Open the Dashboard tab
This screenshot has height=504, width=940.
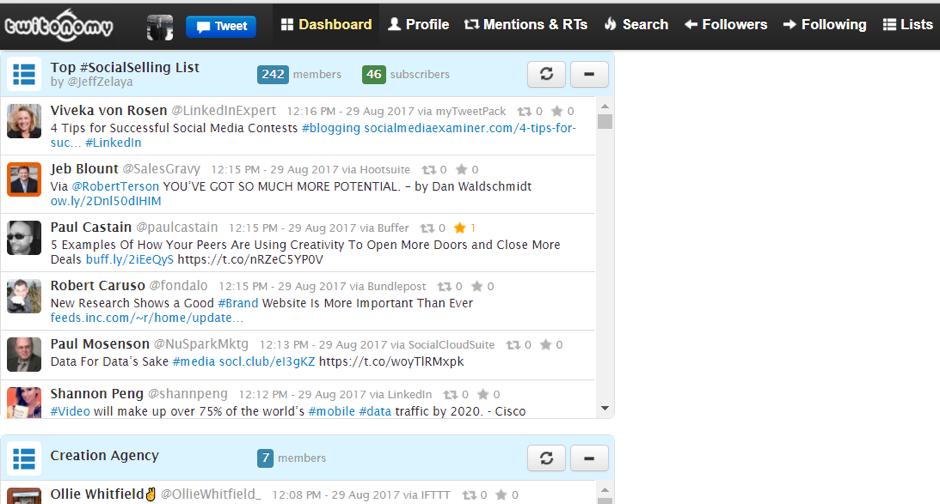pyautogui.click(x=326, y=25)
